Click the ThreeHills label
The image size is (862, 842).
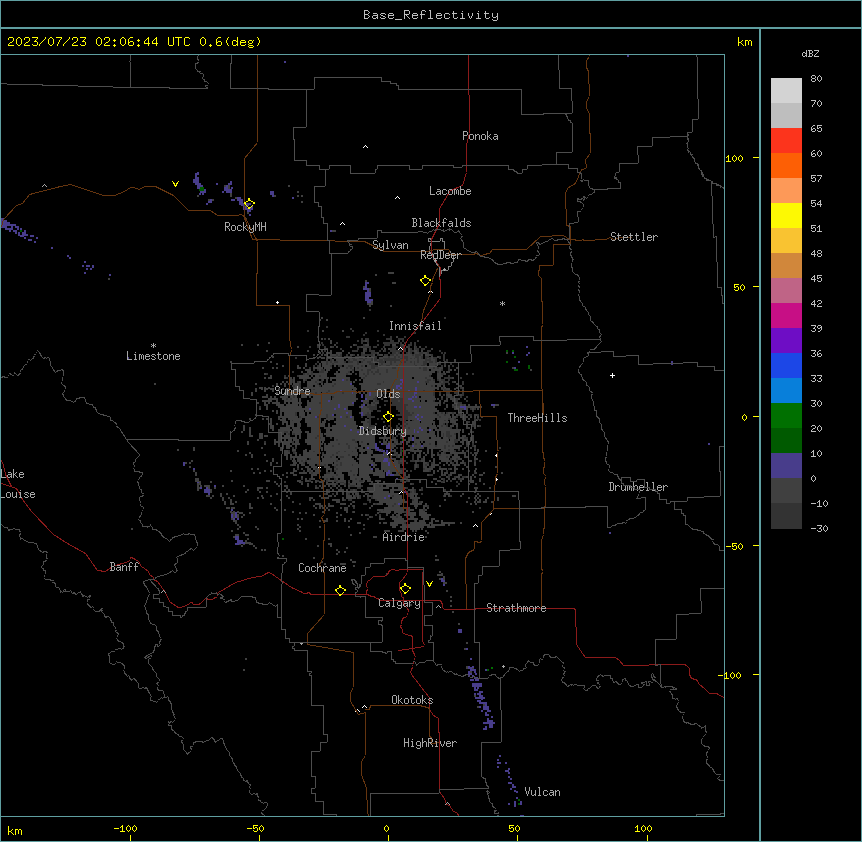(537, 418)
